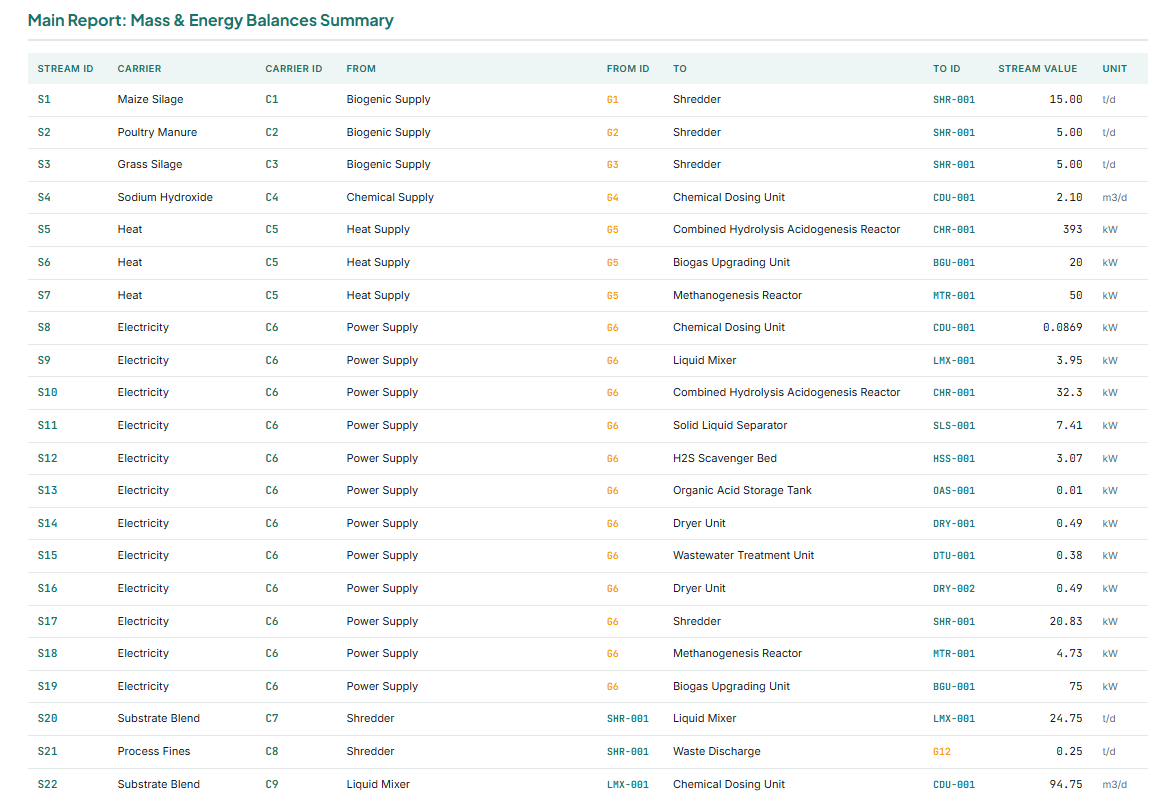1172x802 pixels.
Task: Click the G12 to ID
Action: click(x=942, y=751)
